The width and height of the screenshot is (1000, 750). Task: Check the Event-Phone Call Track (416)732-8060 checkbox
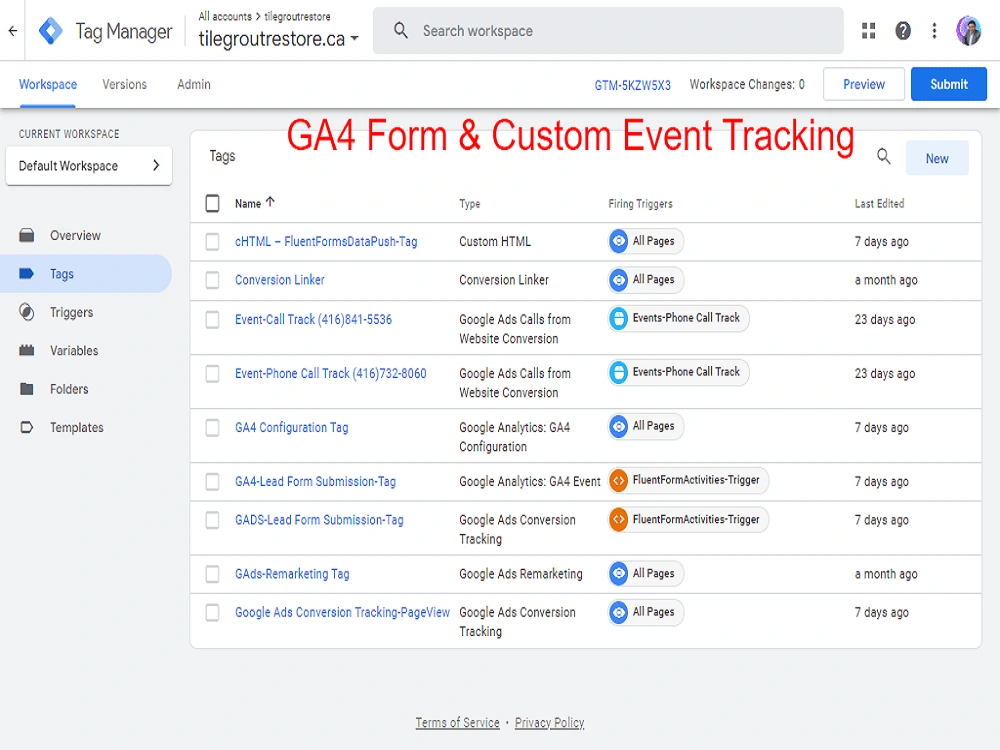click(212, 373)
